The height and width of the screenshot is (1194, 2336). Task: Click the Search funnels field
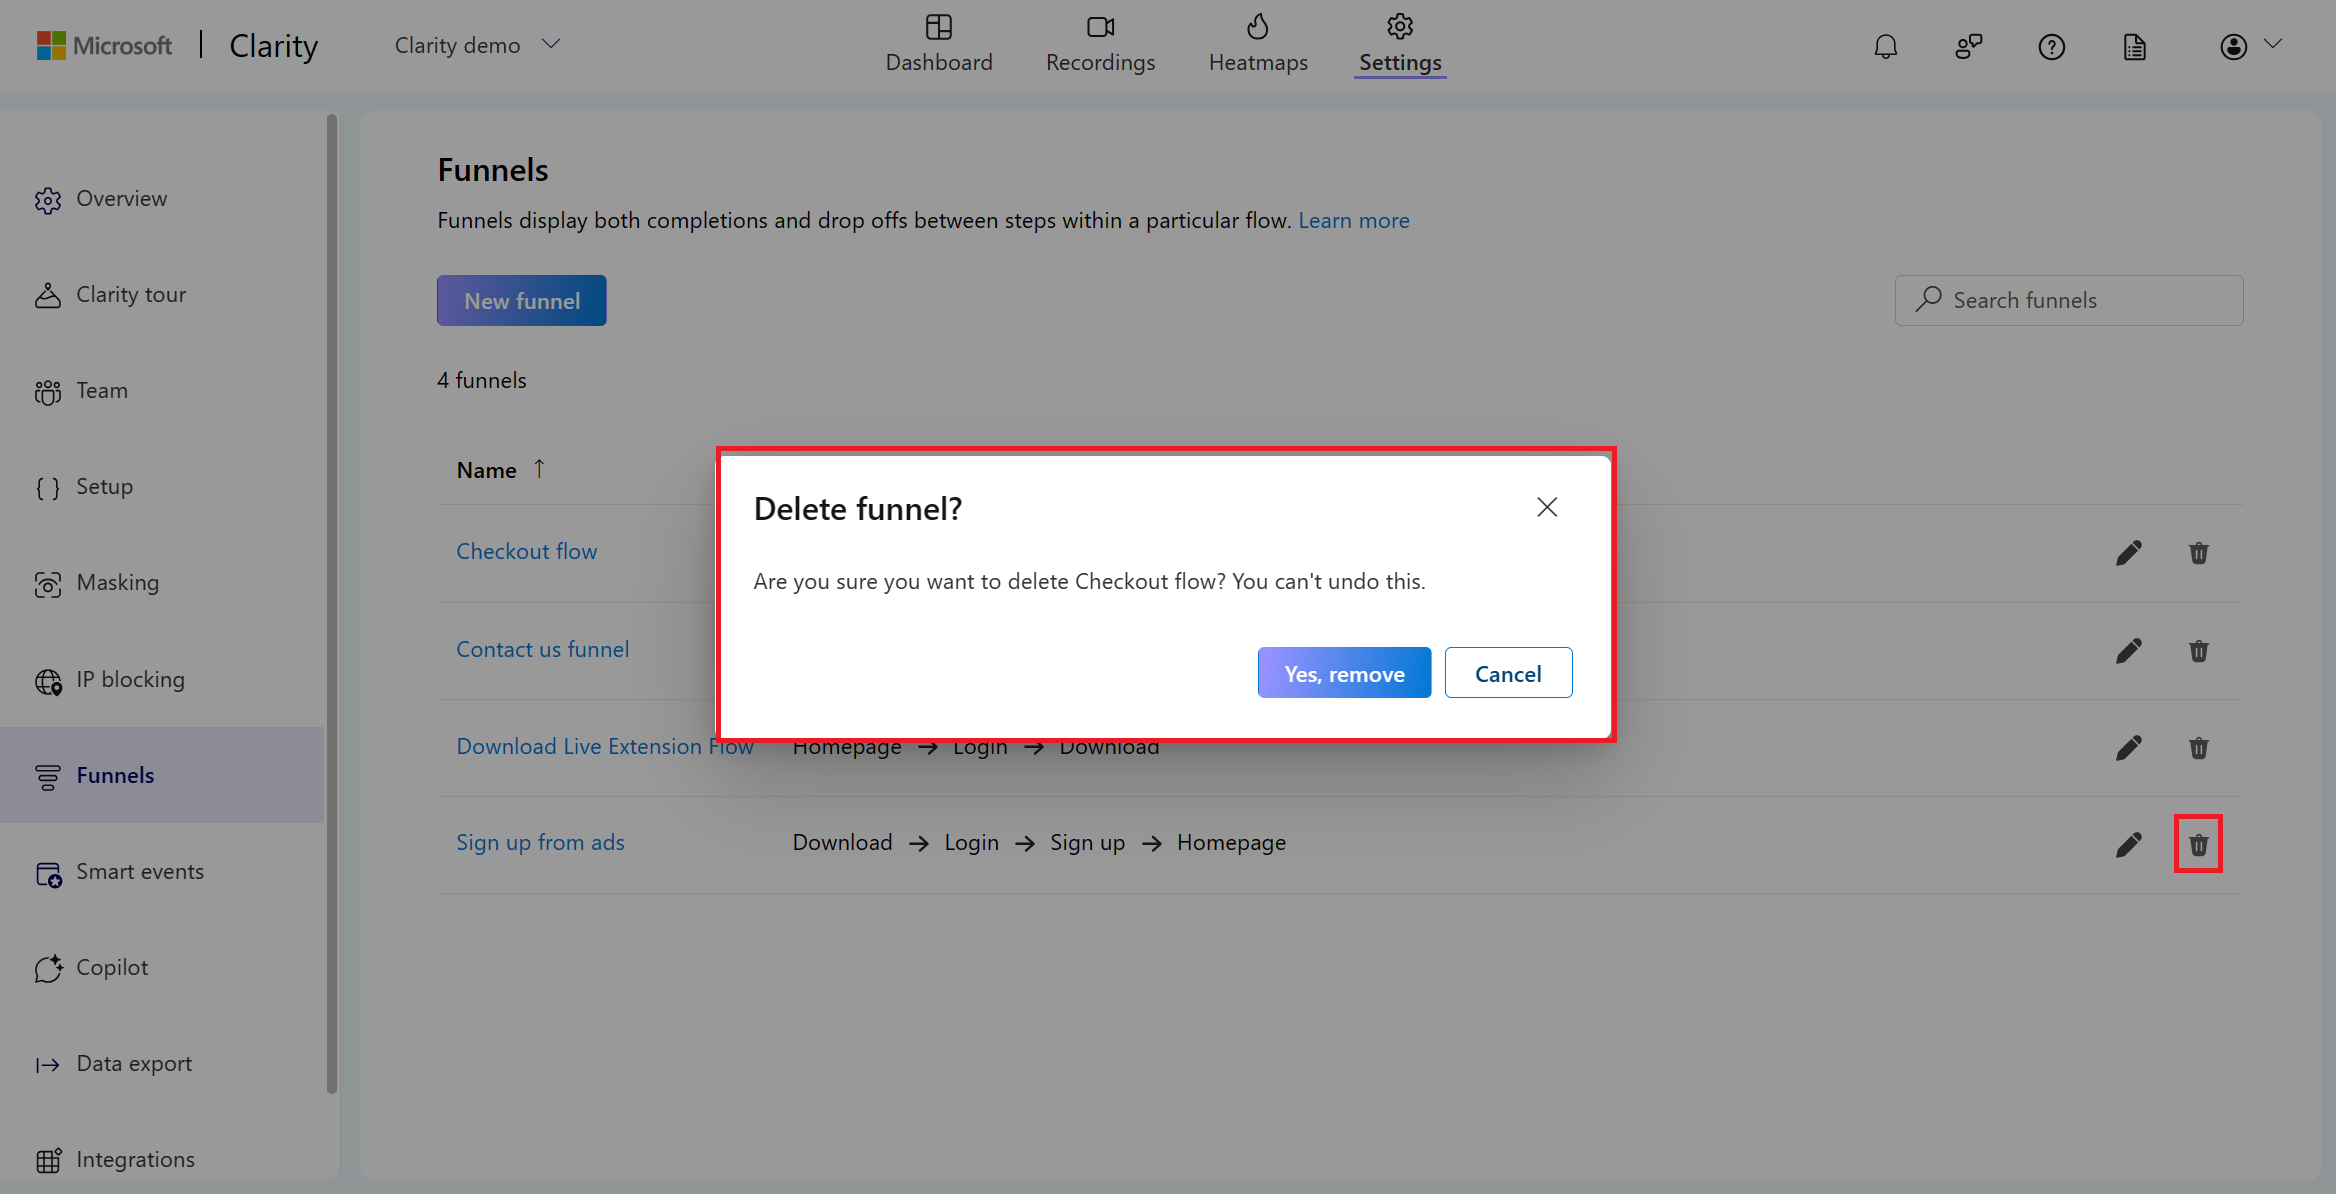click(2068, 300)
